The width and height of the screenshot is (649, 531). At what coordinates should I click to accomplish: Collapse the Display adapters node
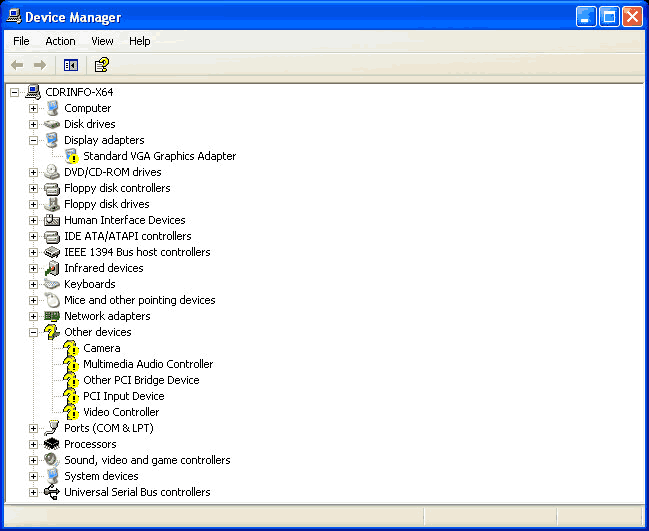coord(34,140)
